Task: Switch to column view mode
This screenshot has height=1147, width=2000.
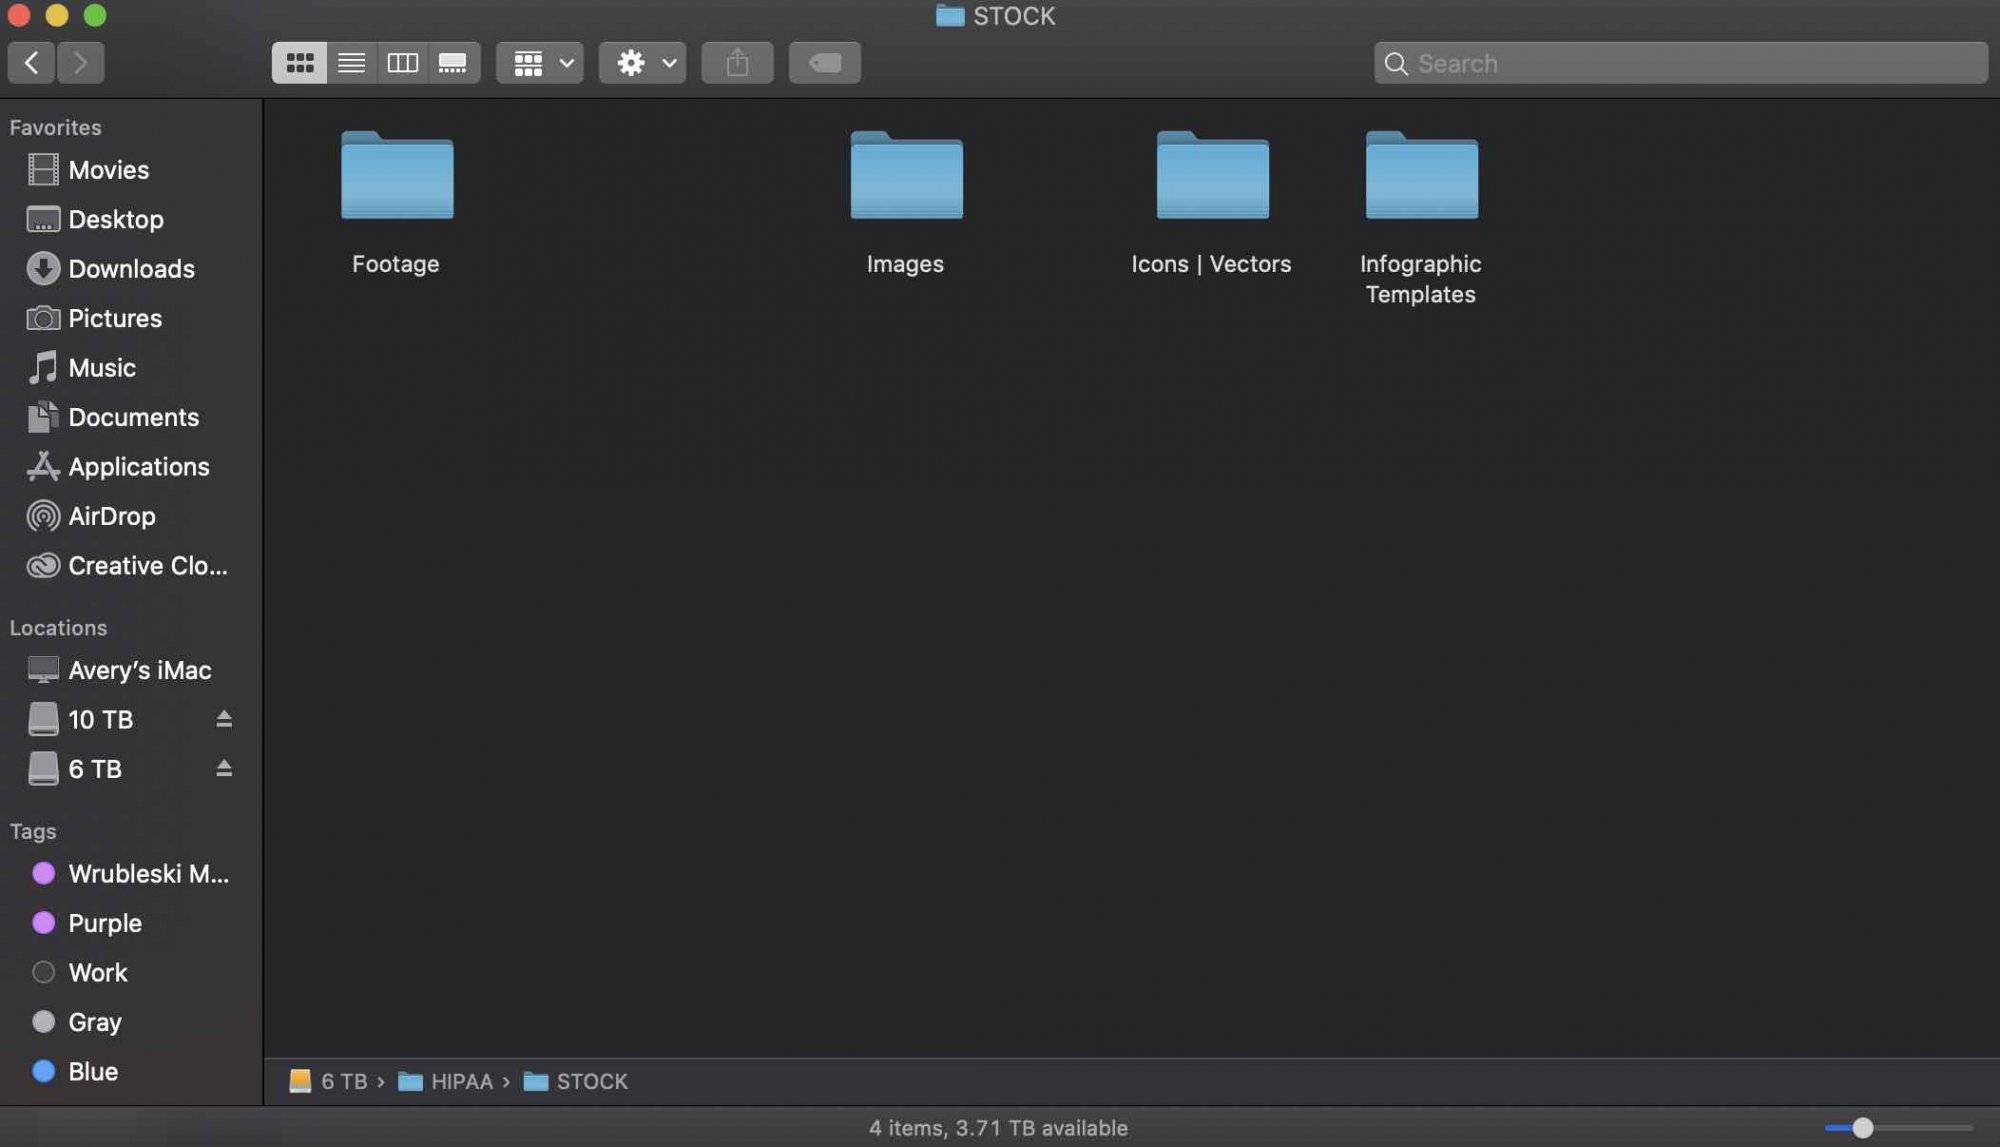Action: coord(402,63)
